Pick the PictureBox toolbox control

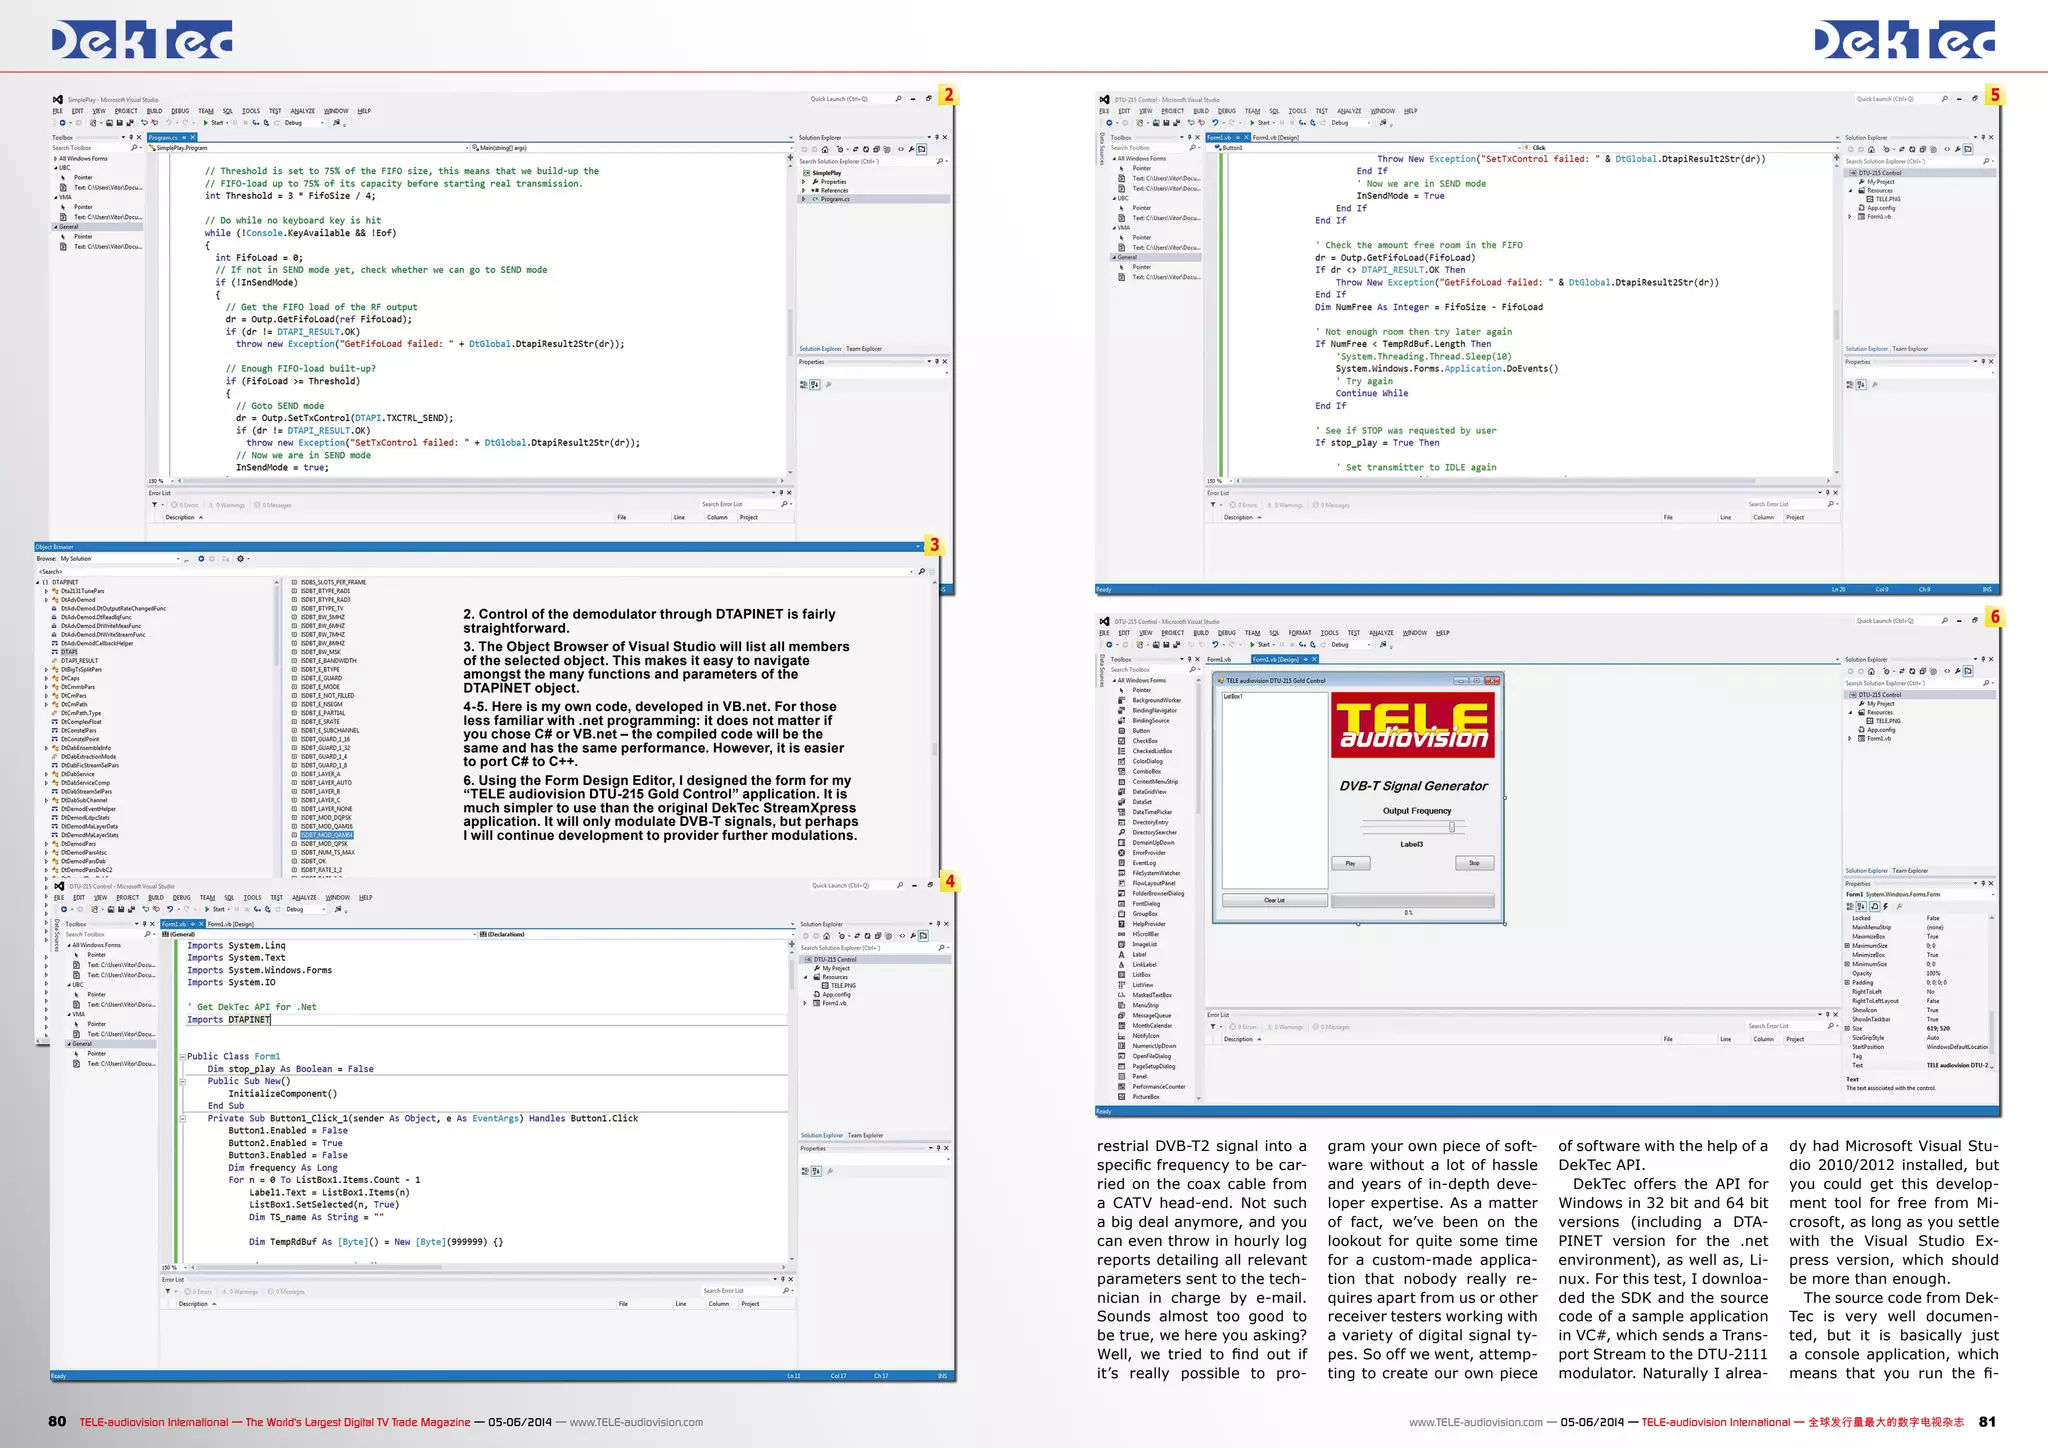1146,1097
